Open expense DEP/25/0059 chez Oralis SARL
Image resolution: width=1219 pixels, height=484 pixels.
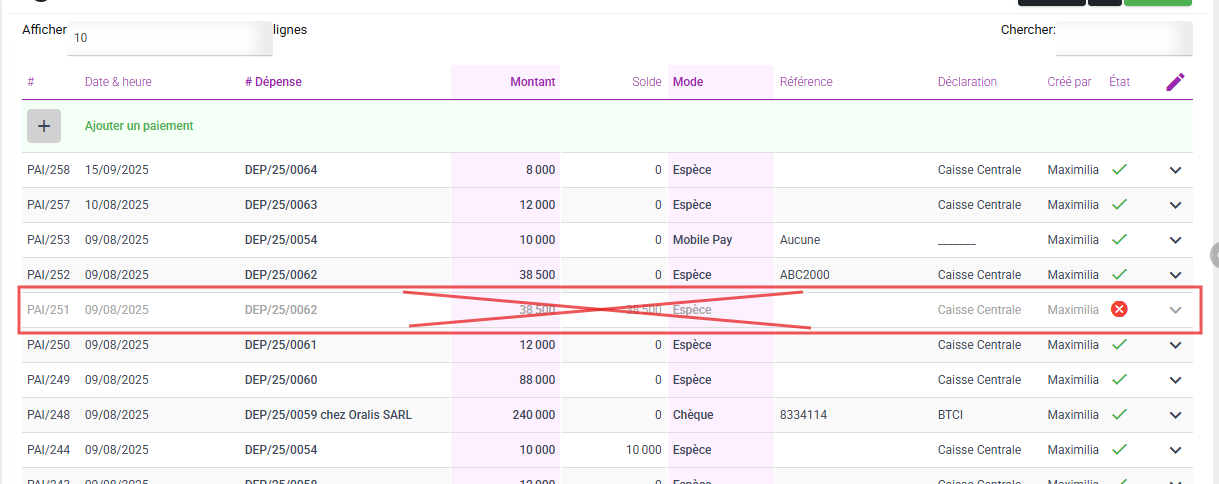tap(328, 415)
